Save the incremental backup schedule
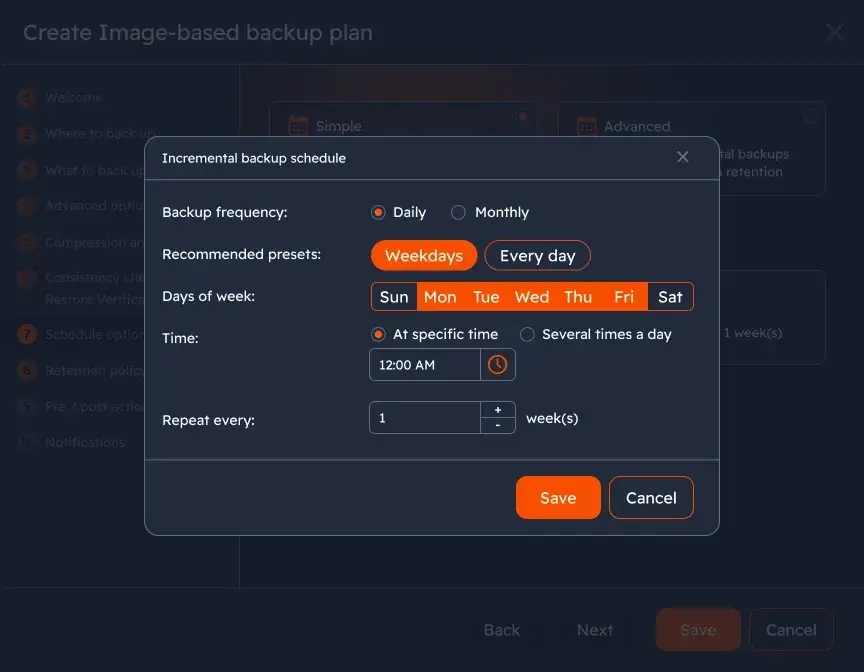This screenshot has width=864, height=672. pyautogui.click(x=558, y=497)
